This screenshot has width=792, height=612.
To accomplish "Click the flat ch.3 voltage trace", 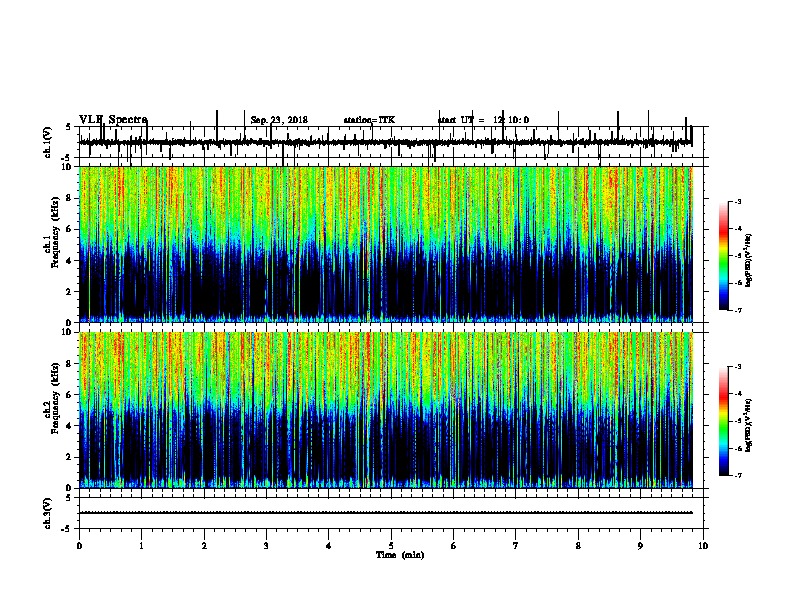I will [x=386, y=513].
